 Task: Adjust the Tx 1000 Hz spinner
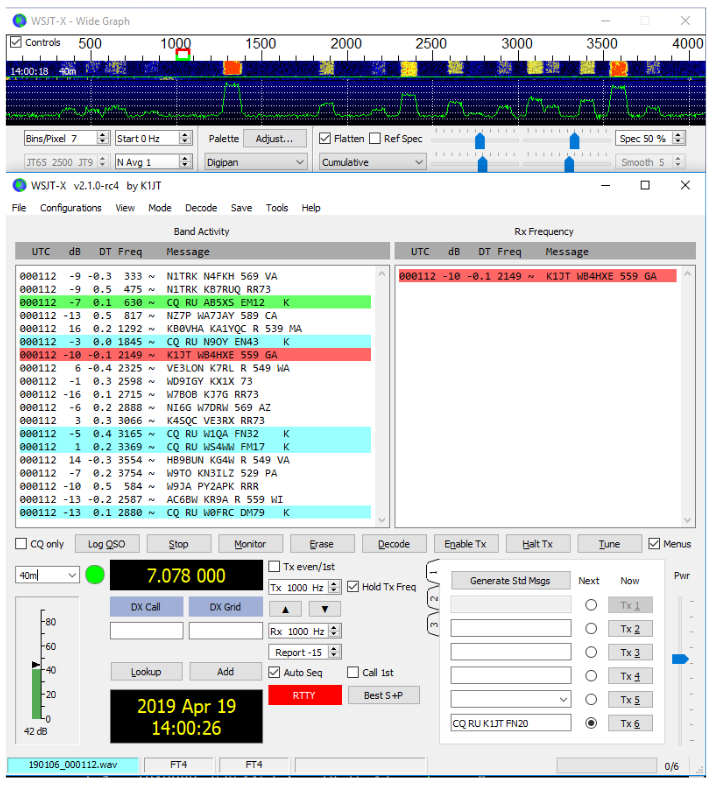pos(334,587)
